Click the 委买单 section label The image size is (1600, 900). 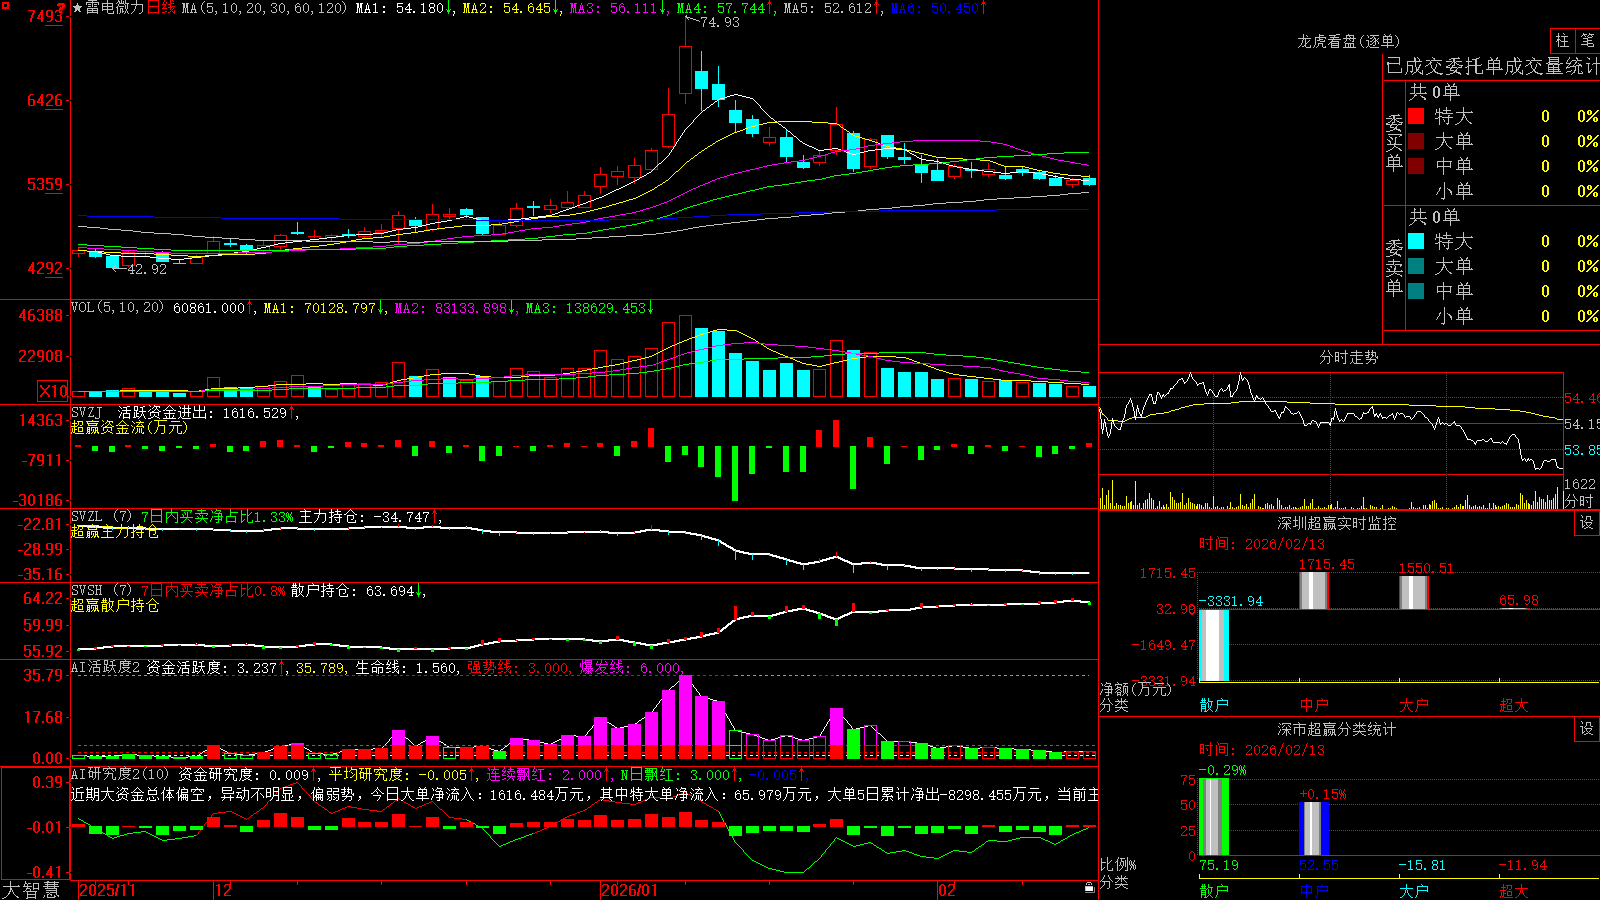(1394, 142)
